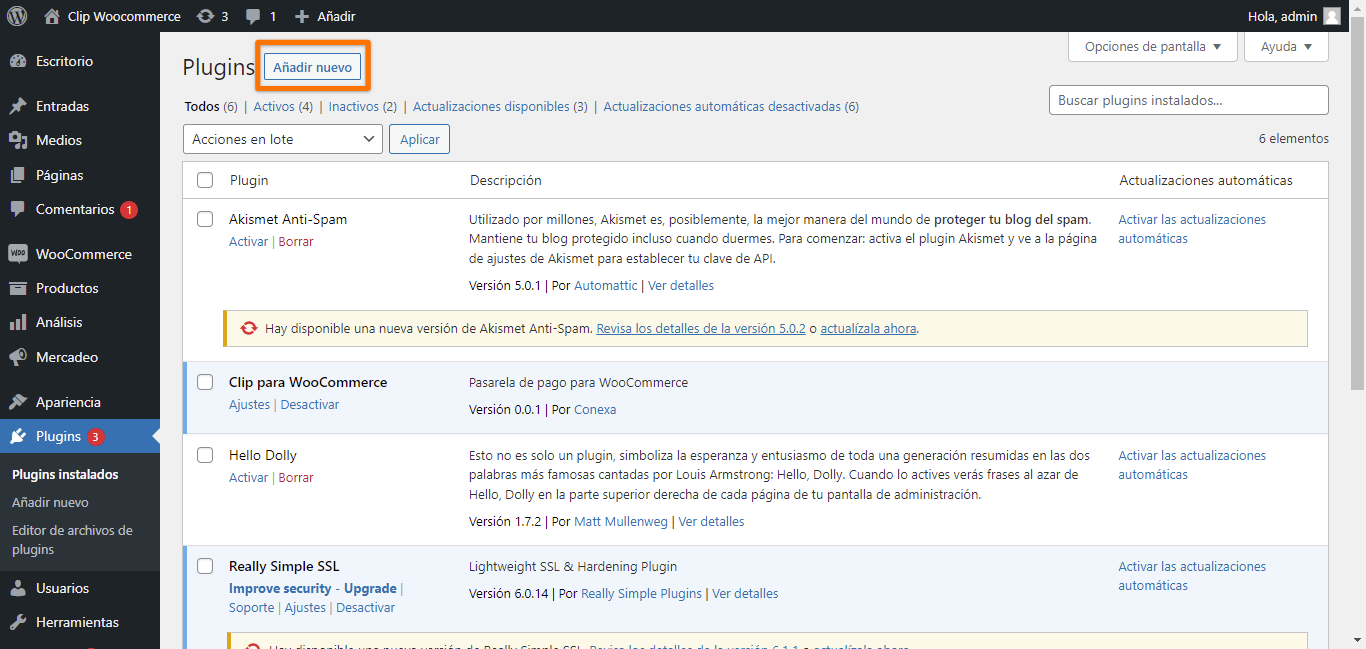Click the Entradas pin icon
The width and height of the screenshot is (1366, 649).
pos(18,106)
